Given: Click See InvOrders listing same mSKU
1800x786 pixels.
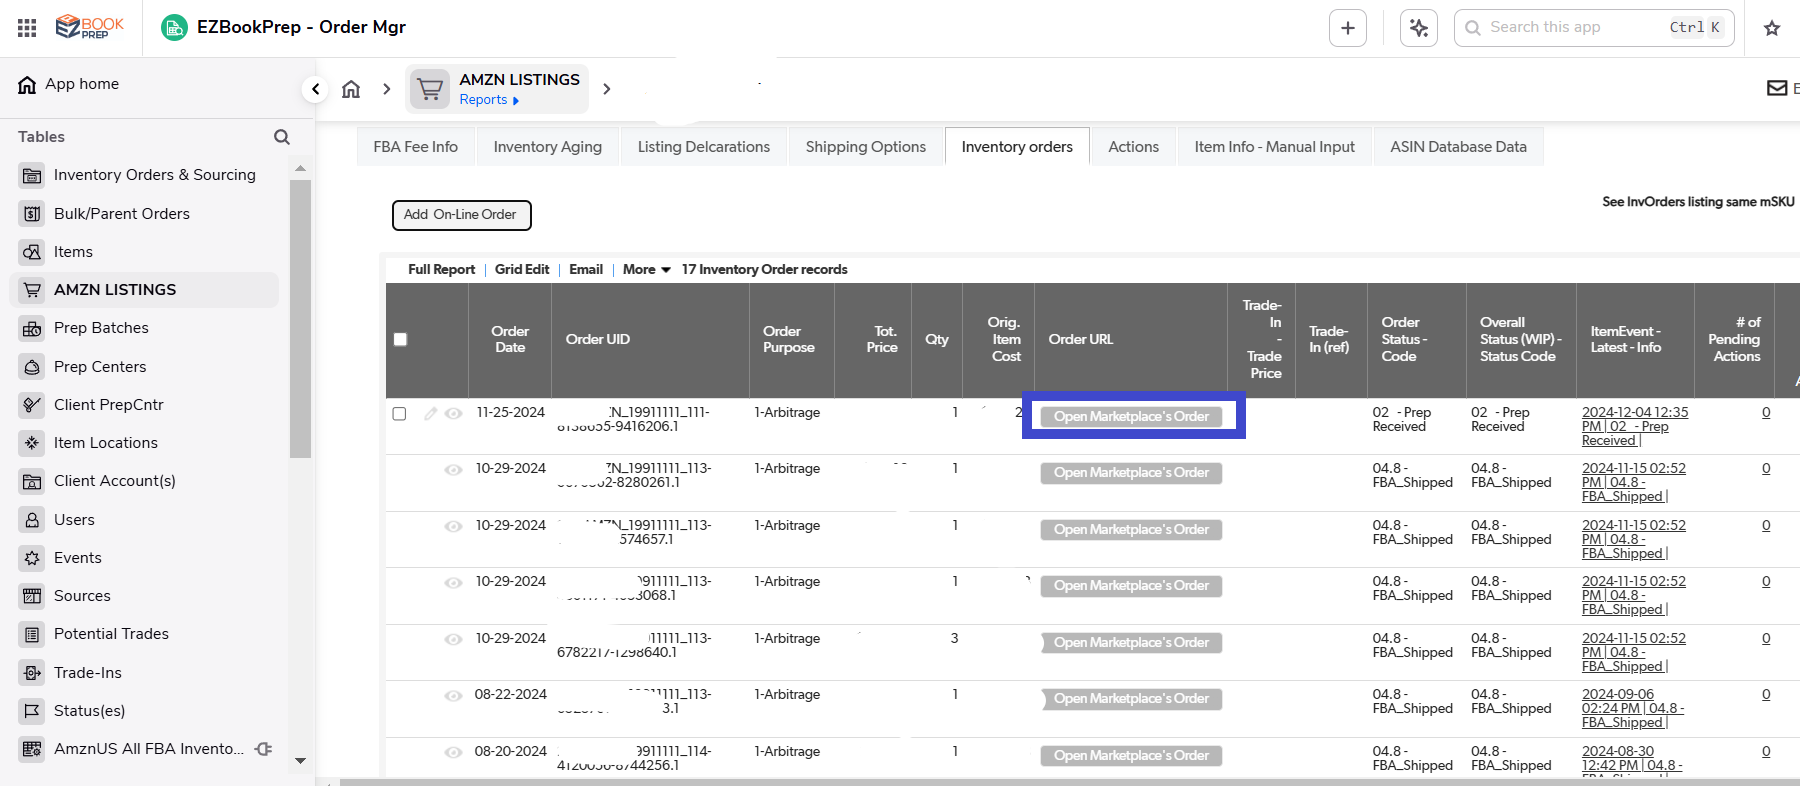Looking at the screenshot, I should point(1698,202).
